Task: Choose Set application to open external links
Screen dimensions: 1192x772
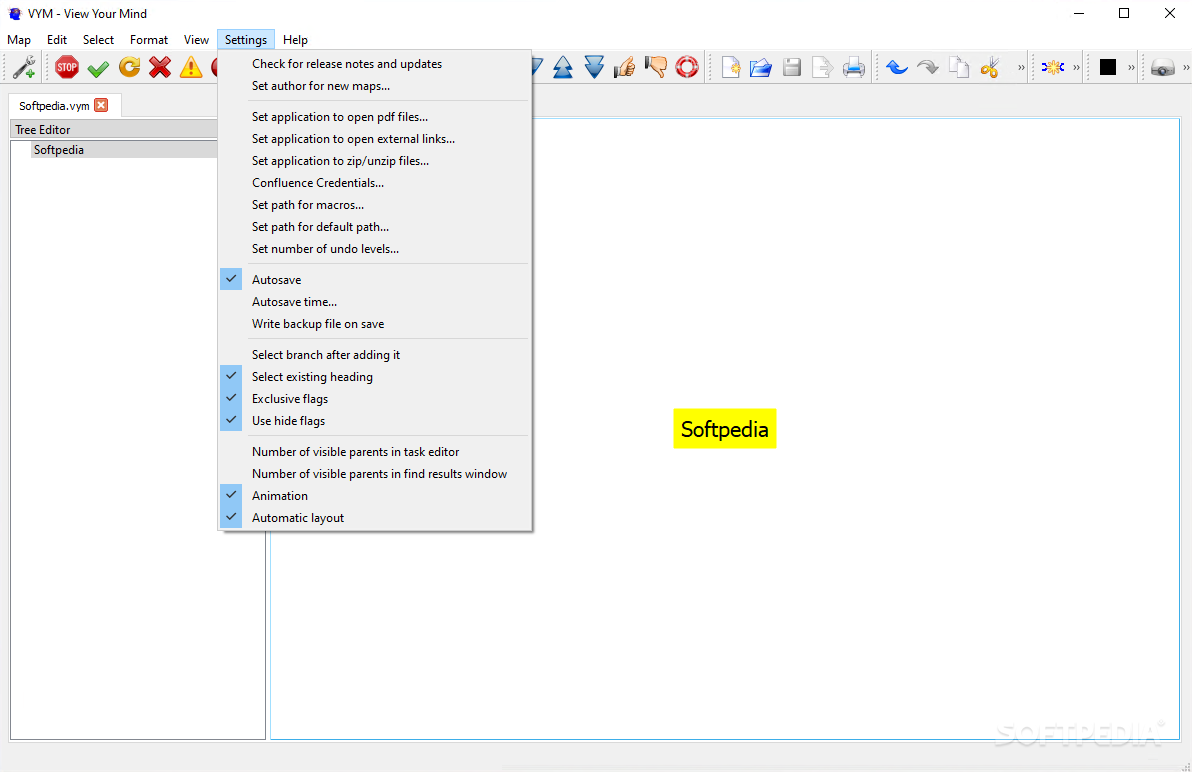Action: (375, 139)
